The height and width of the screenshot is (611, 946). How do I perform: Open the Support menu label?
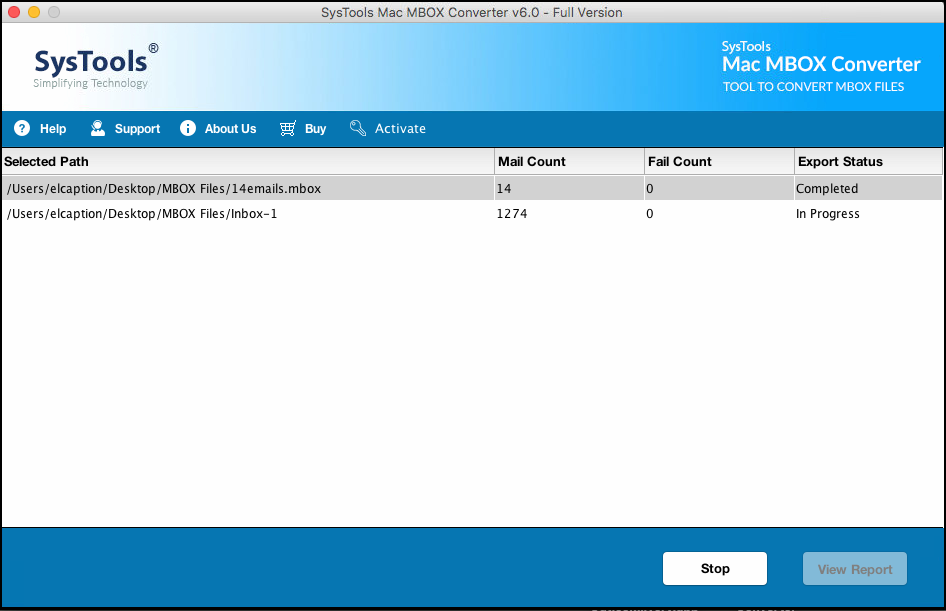[138, 128]
